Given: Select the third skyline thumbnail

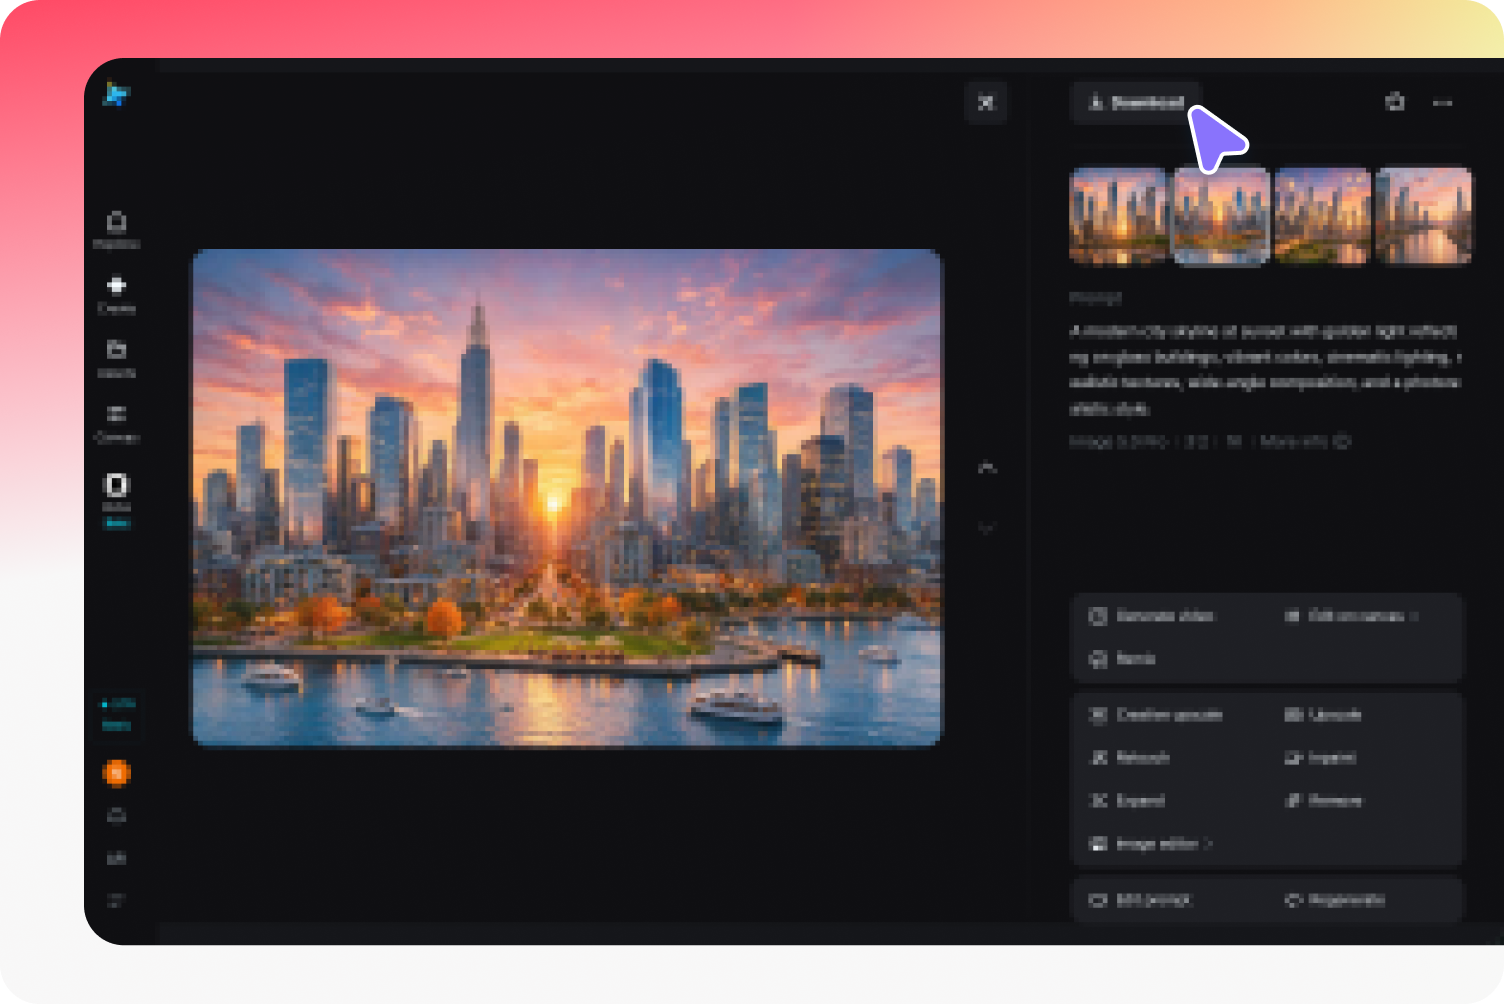Looking at the screenshot, I should (x=1322, y=216).
